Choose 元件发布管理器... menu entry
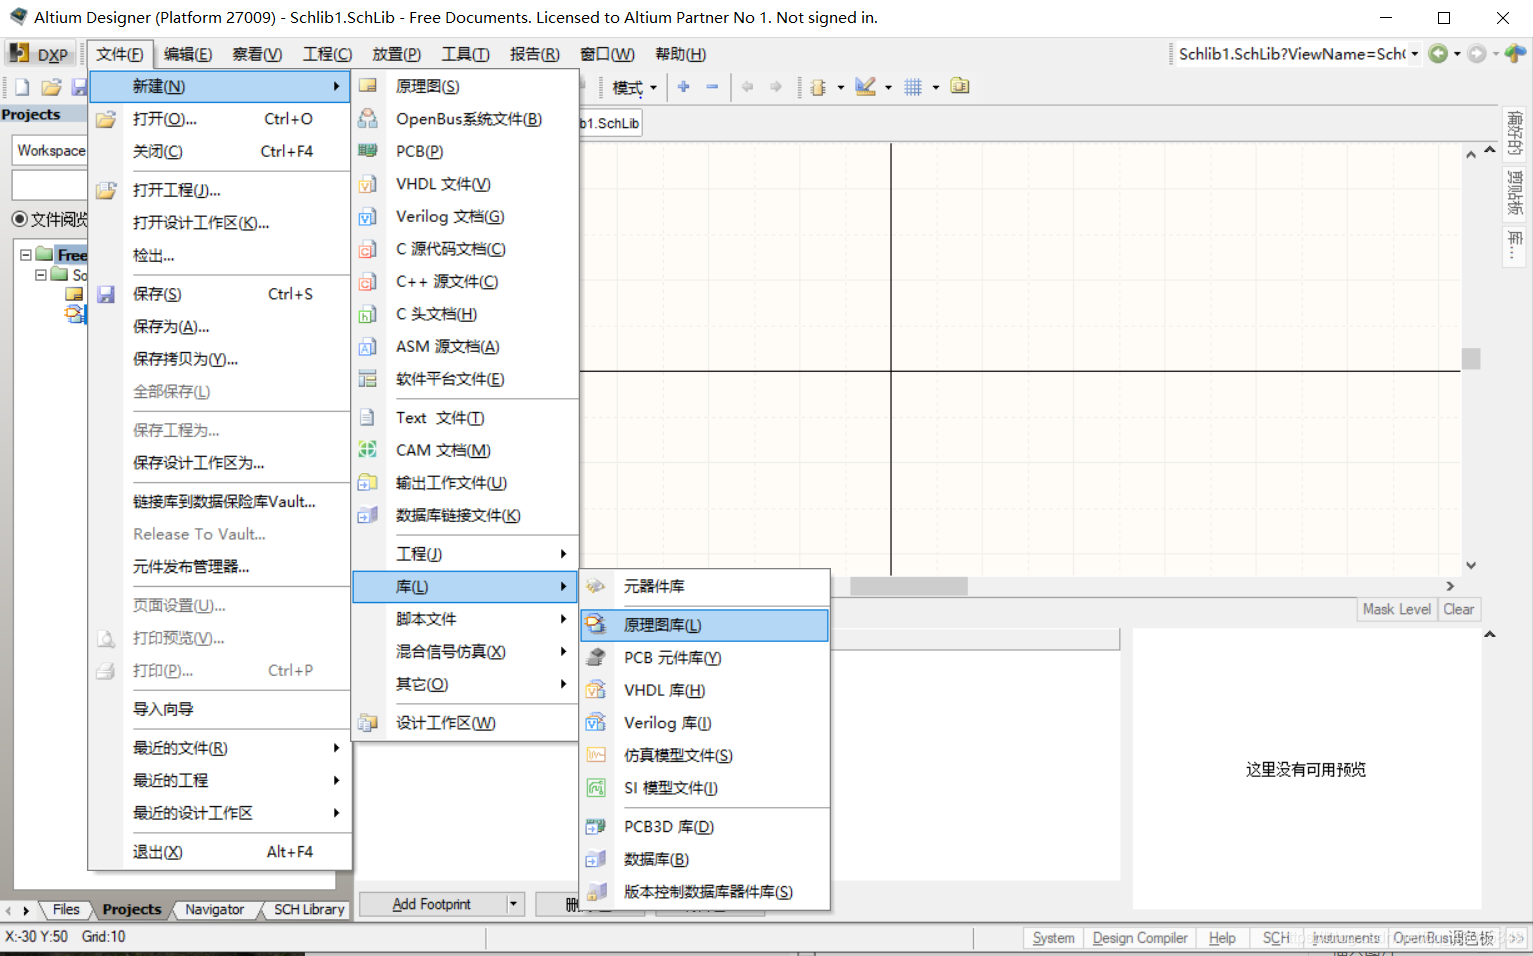The height and width of the screenshot is (956, 1533). coord(220,567)
